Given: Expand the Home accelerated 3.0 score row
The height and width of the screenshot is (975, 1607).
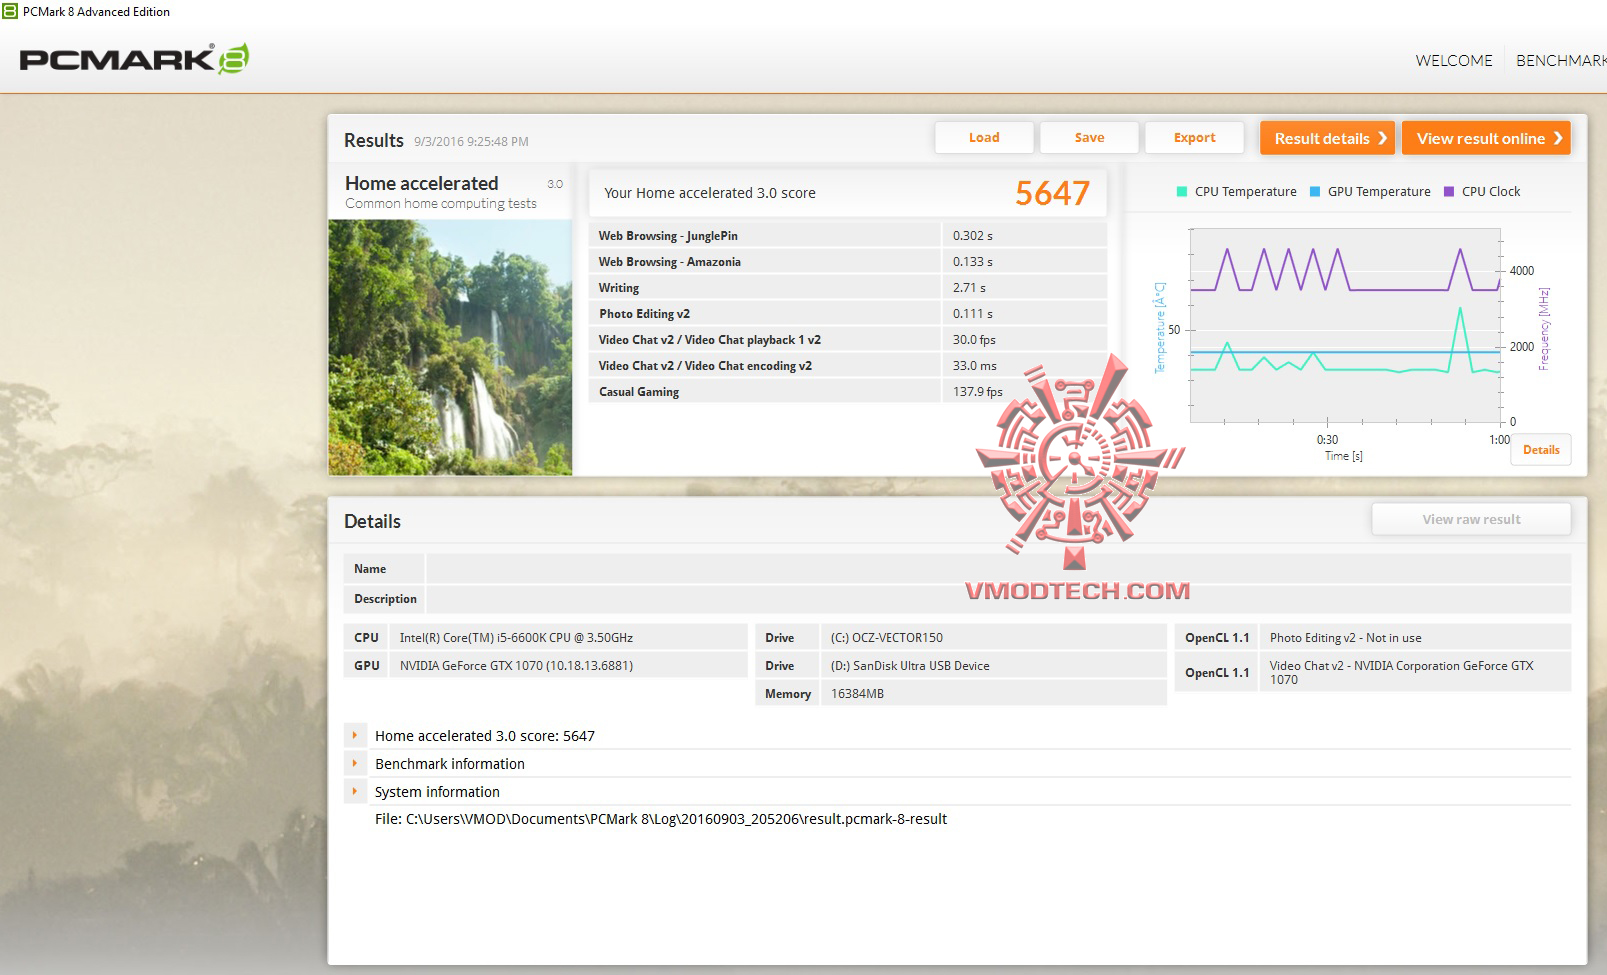Looking at the screenshot, I should click(x=355, y=735).
